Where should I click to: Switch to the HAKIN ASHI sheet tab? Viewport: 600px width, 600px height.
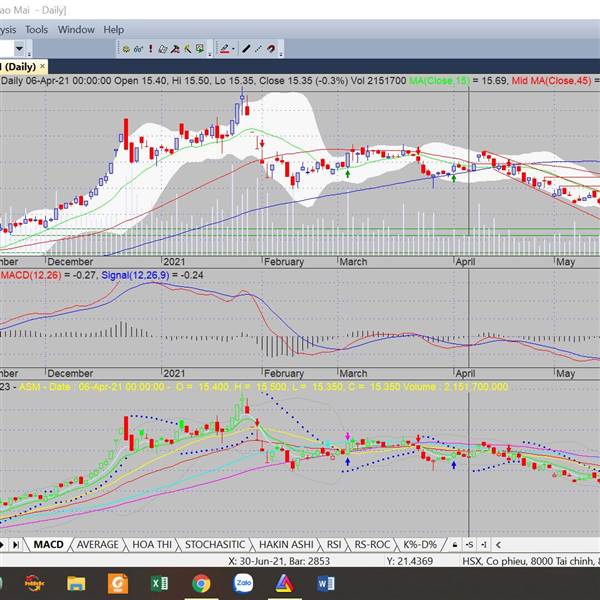(x=286, y=545)
